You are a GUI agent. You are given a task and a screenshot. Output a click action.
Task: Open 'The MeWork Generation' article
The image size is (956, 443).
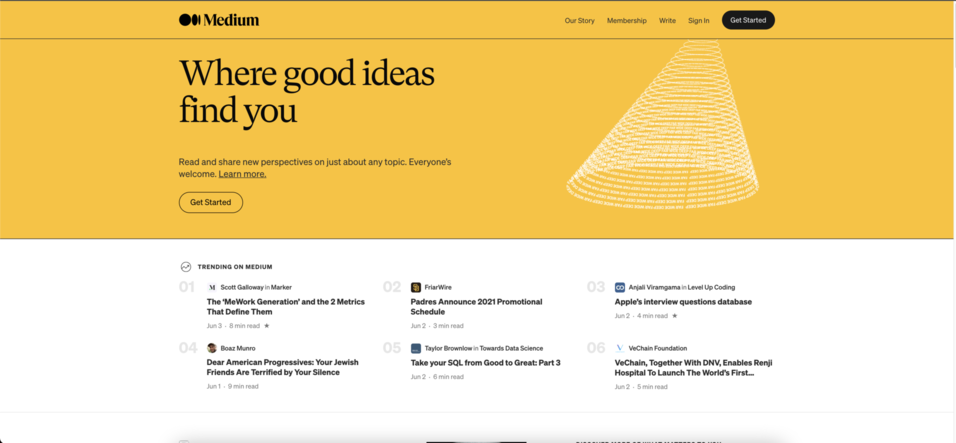pos(286,307)
